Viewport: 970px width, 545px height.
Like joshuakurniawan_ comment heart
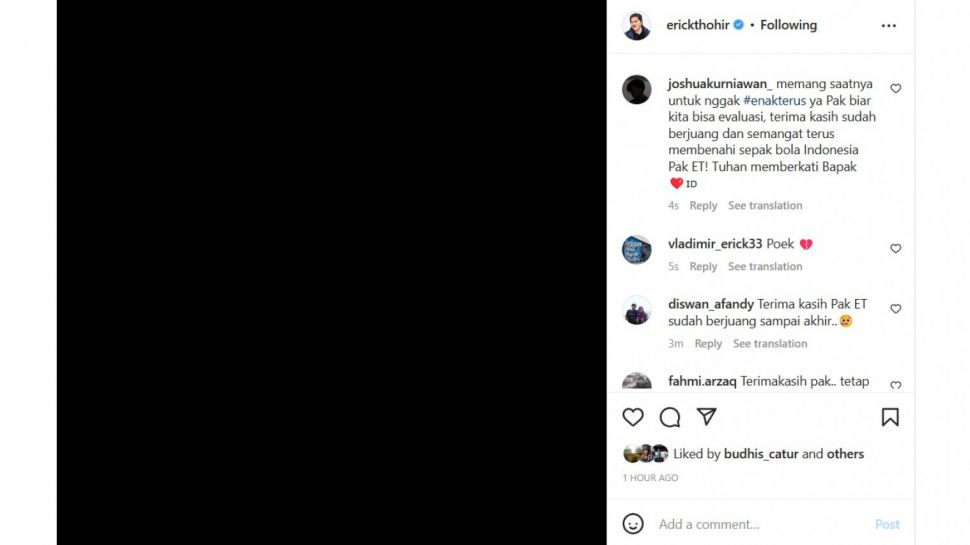pos(896,89)
